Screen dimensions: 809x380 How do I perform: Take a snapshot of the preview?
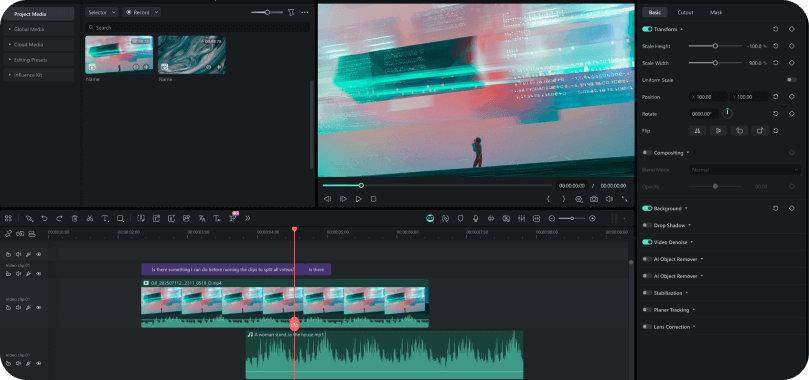[x=594, y=199]
